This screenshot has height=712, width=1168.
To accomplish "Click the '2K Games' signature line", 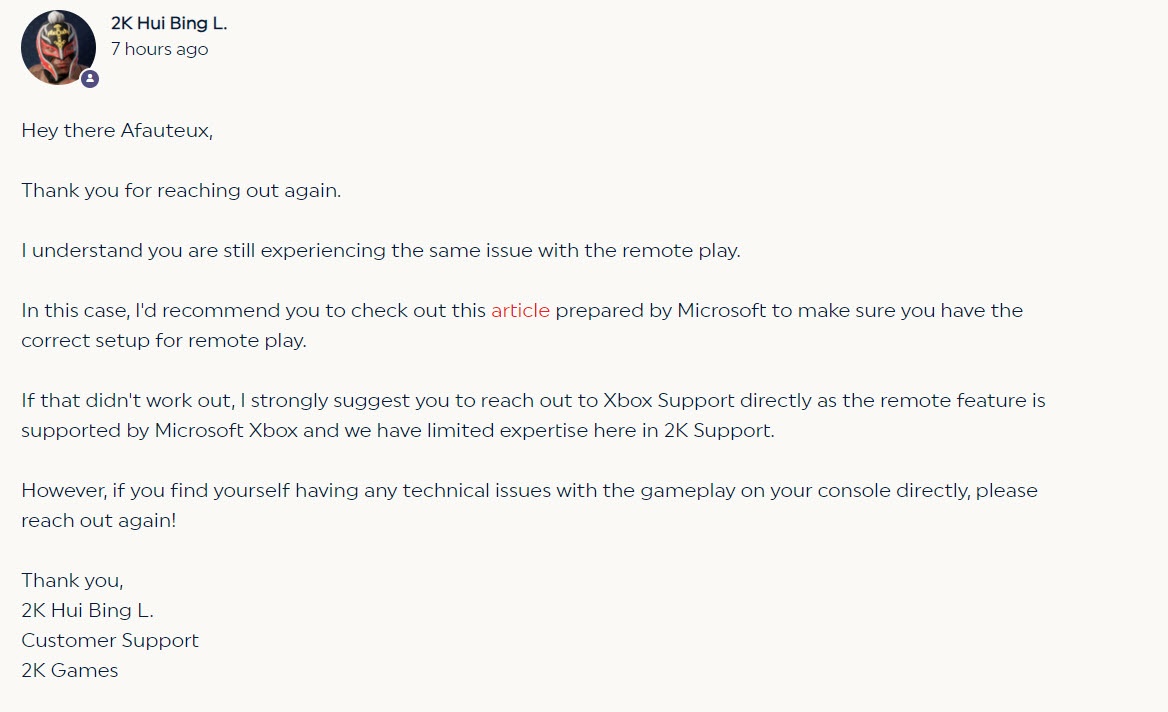I will 69,670.
